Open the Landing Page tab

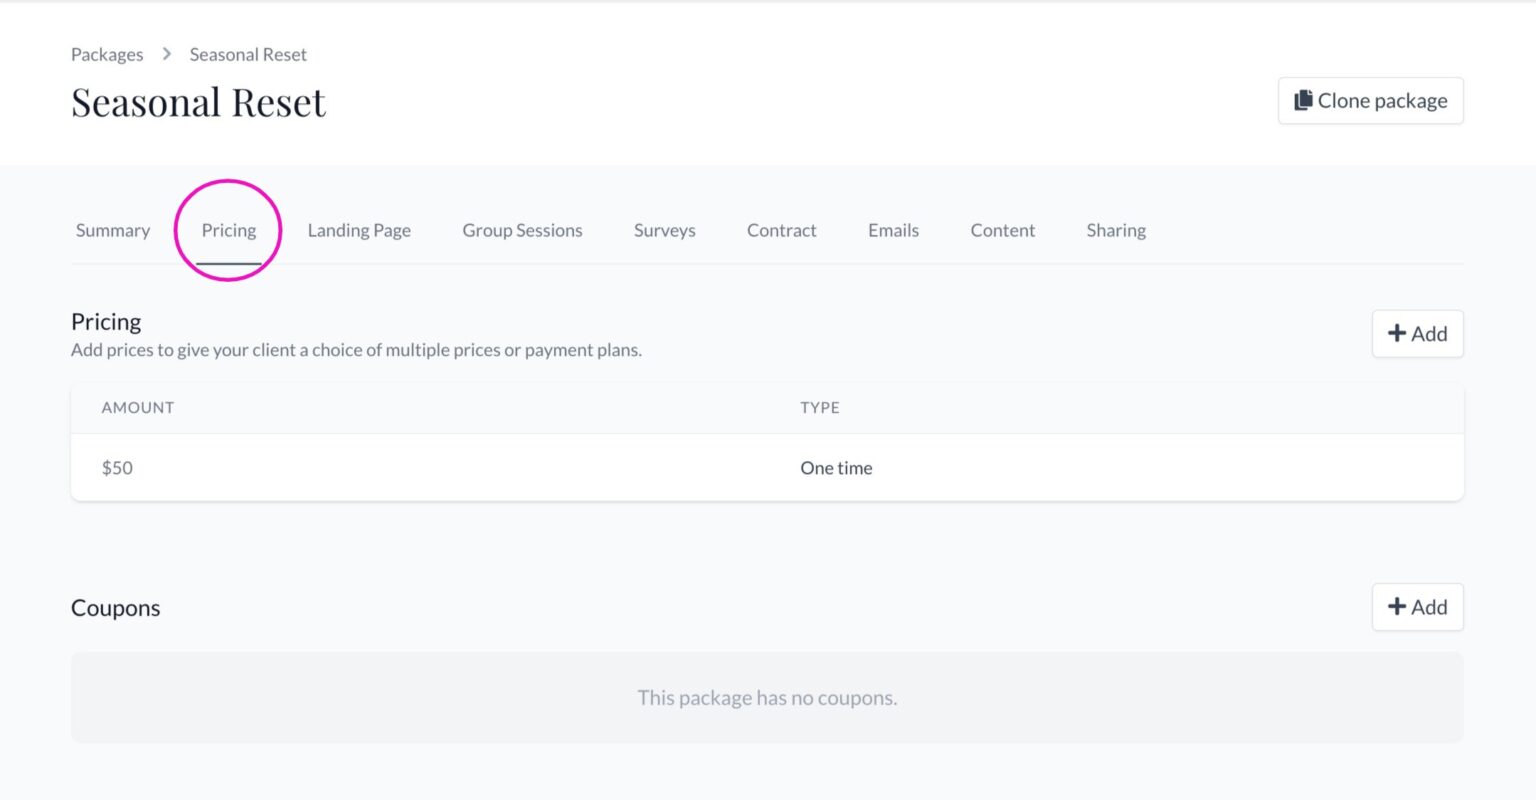(x=359, y=230)
